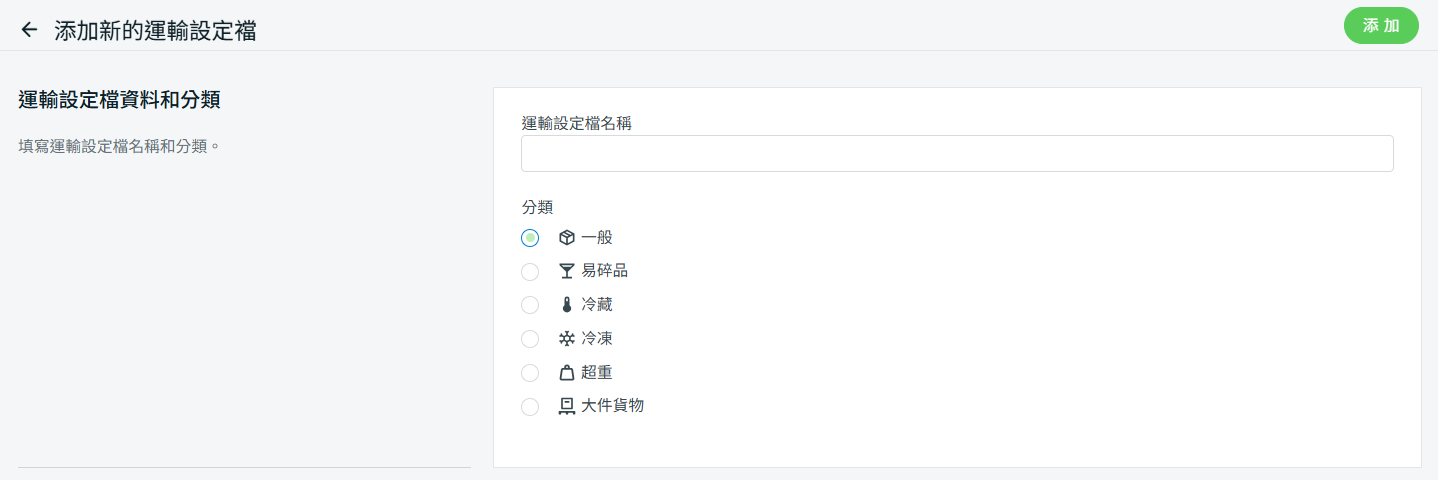Select the 易碎品 radio button
The height and width of the screenshot is (480, 1438).
[x=530, y=272]
